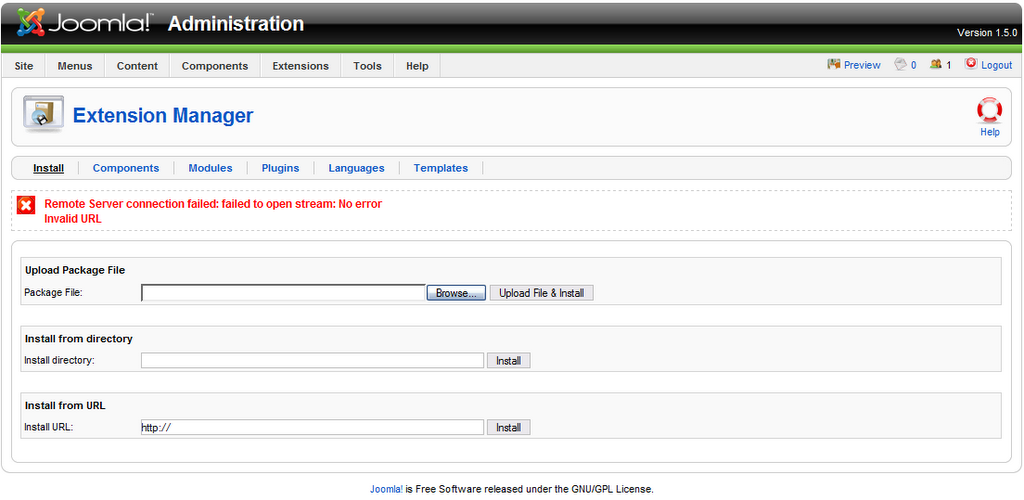Switch to the Languages tab

click(x=357, y=168)
